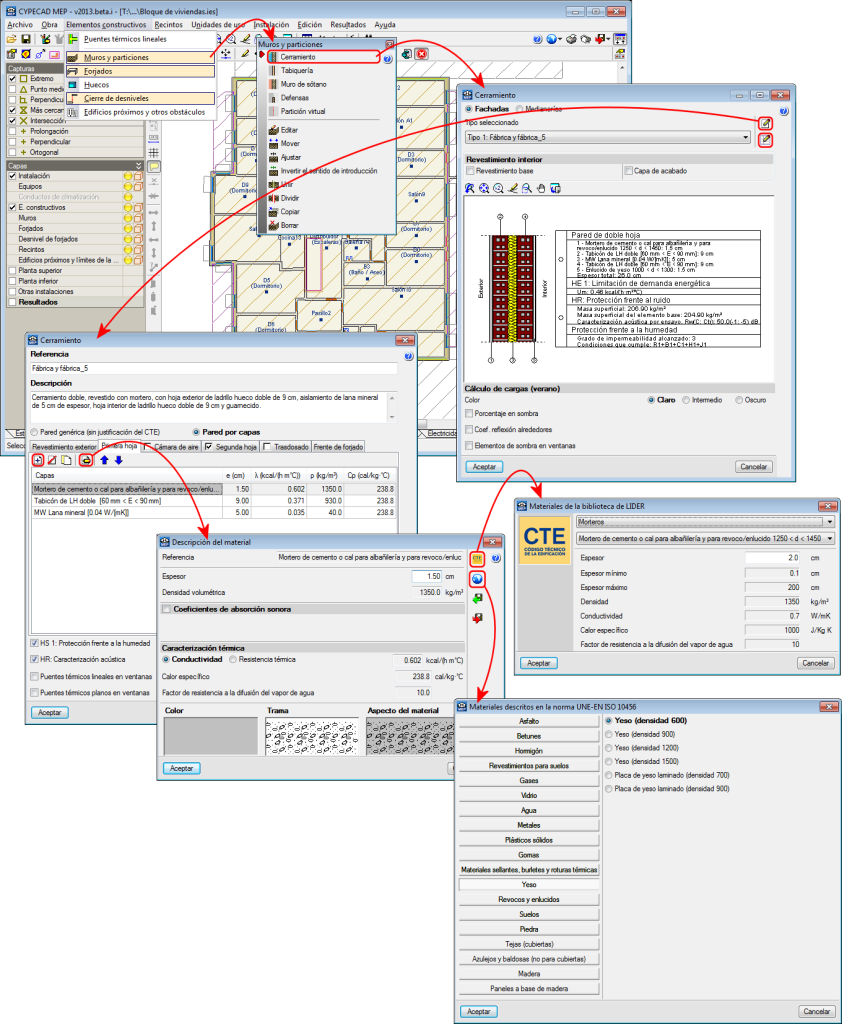Toggle the E. constructivos layer checkbox
Screen dimensions: 842x1024
pyautogui.click(x=12, y=207)
